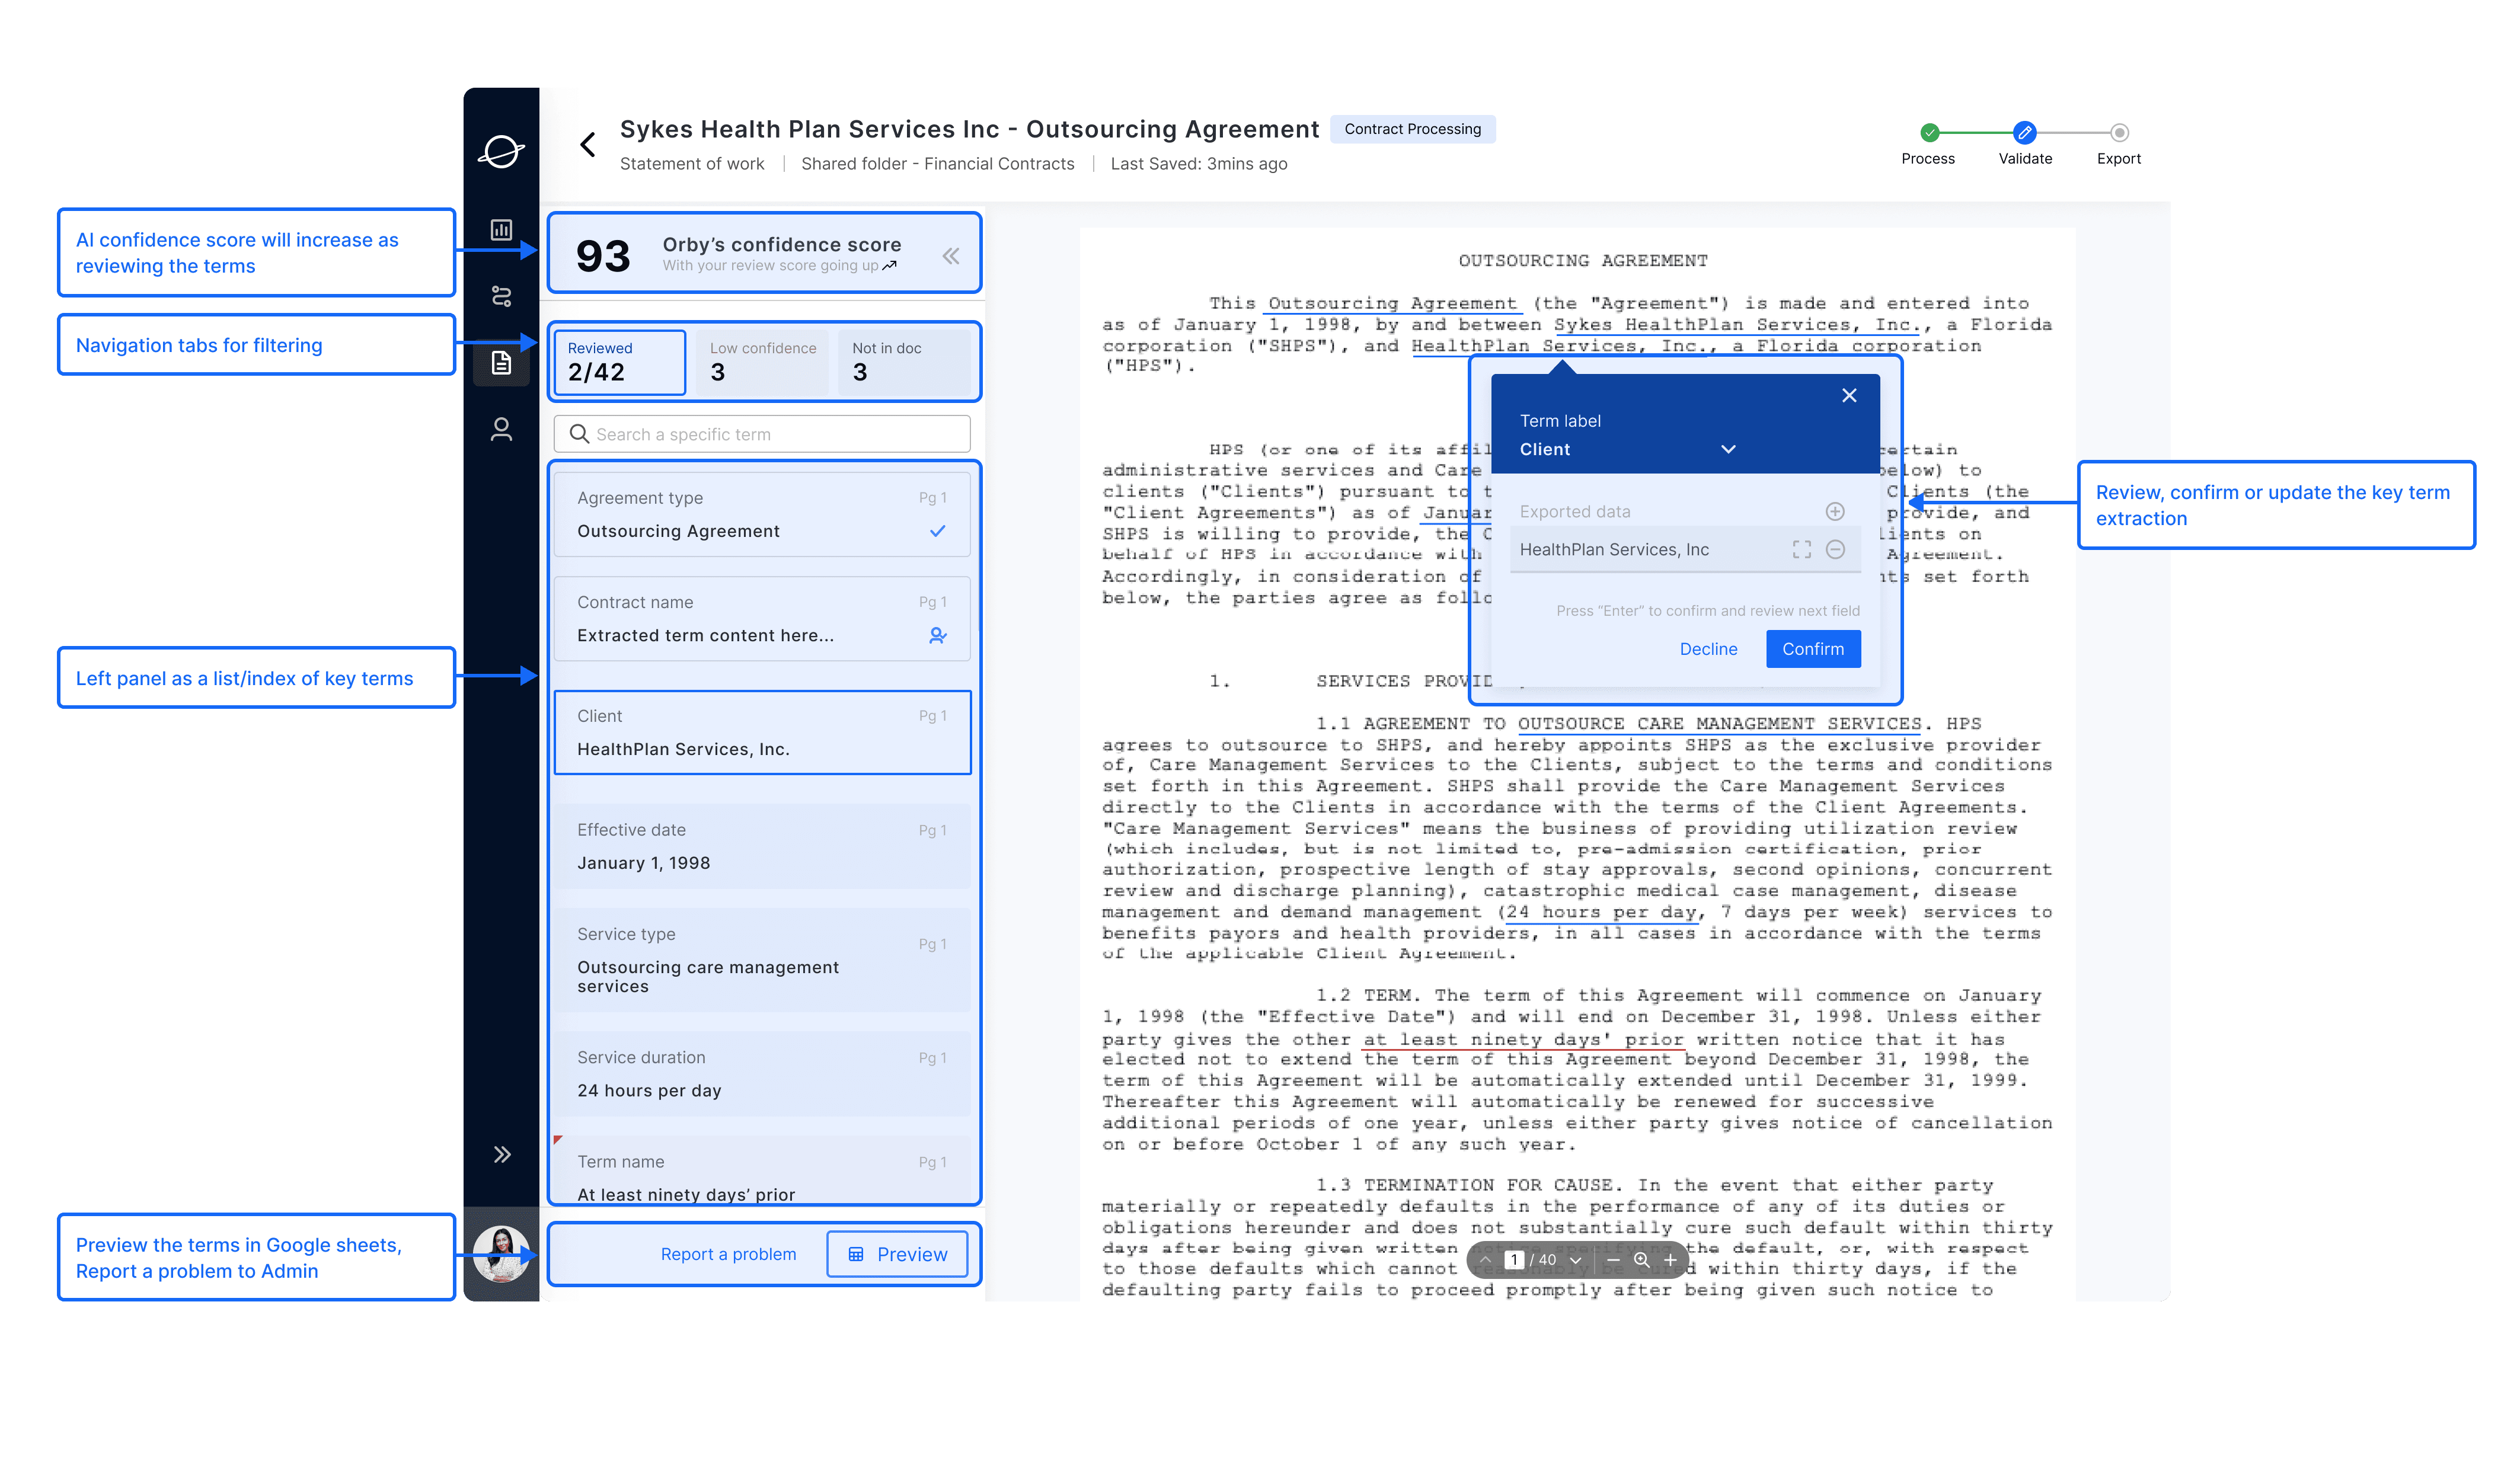Screen dimensions: 2517x1484
Task: Remove HealthPlan Services entry with minus icon
Action: click(x=1834, y=549)
